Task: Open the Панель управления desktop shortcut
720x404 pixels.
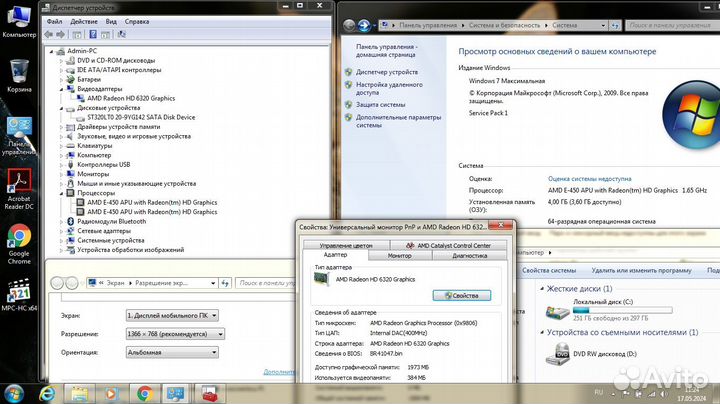Action: point(19,136)
